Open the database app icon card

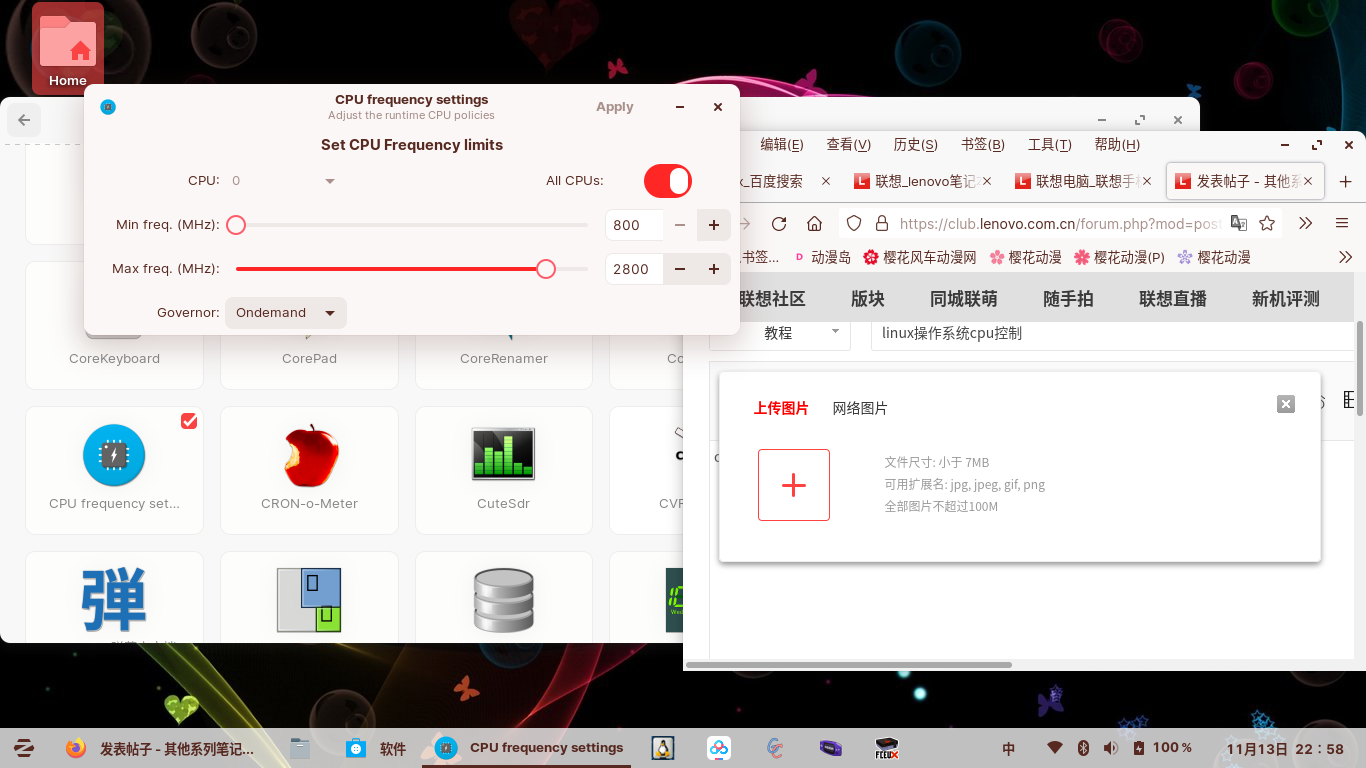(504, 597)
